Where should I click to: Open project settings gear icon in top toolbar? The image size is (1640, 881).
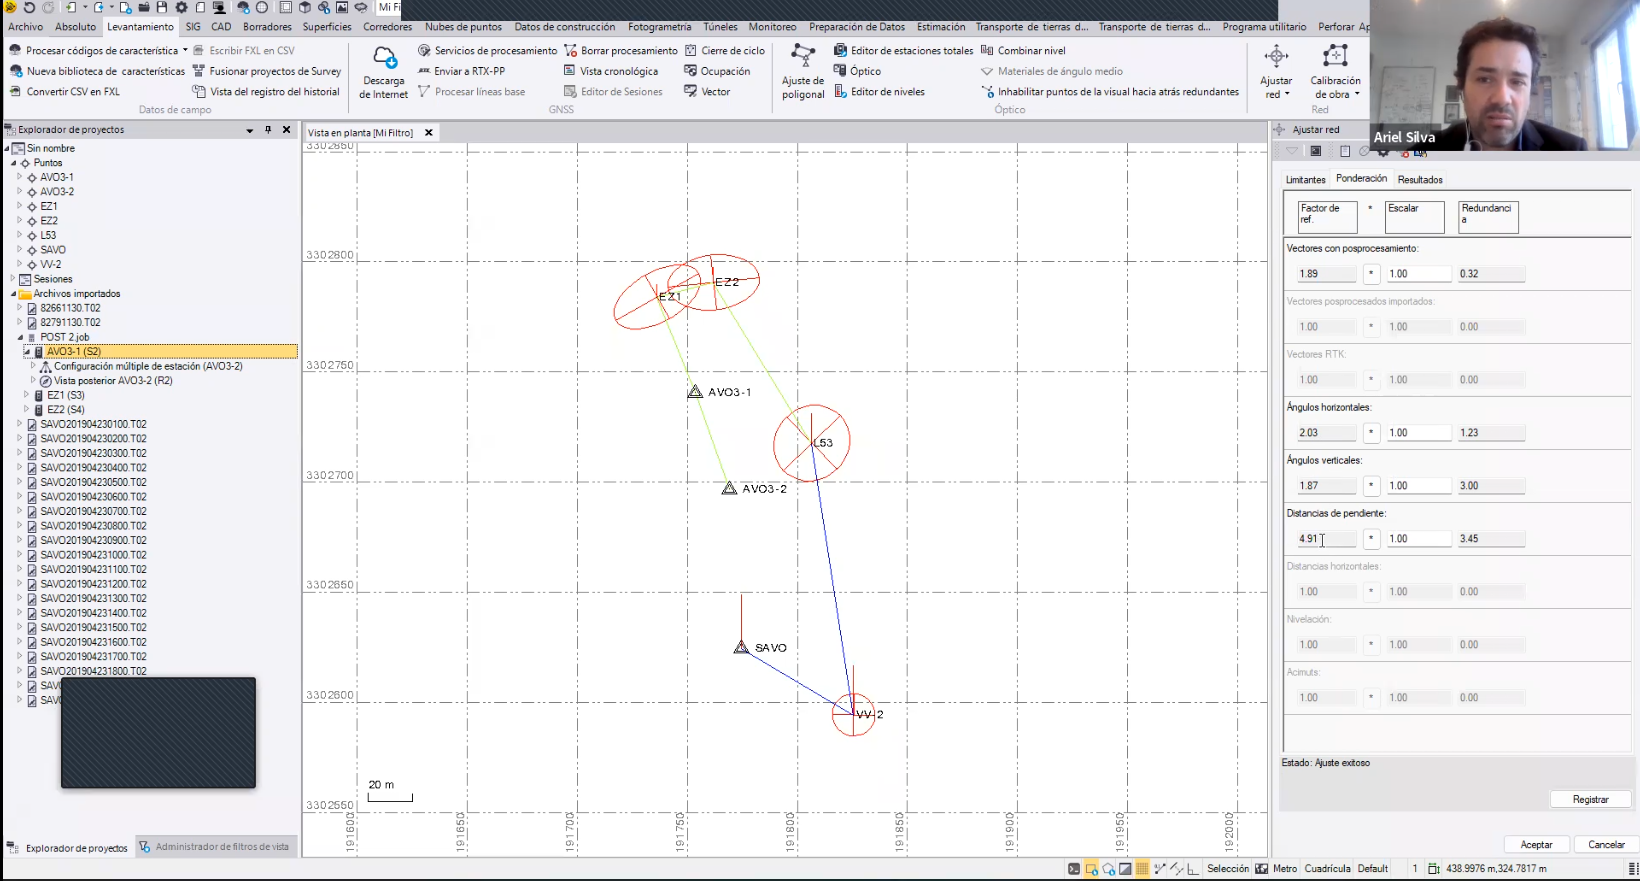point(181,7)
